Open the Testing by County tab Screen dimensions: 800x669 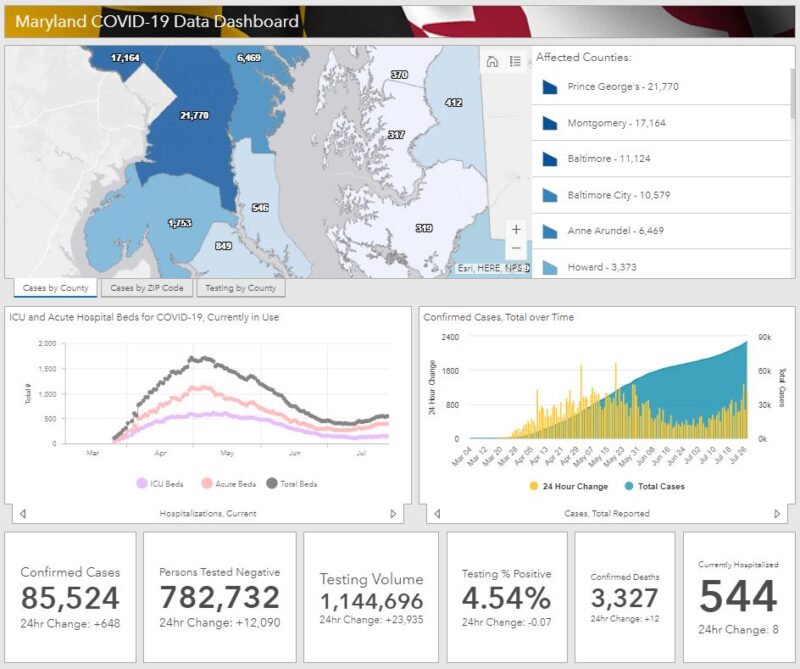[x=240, y=288]
